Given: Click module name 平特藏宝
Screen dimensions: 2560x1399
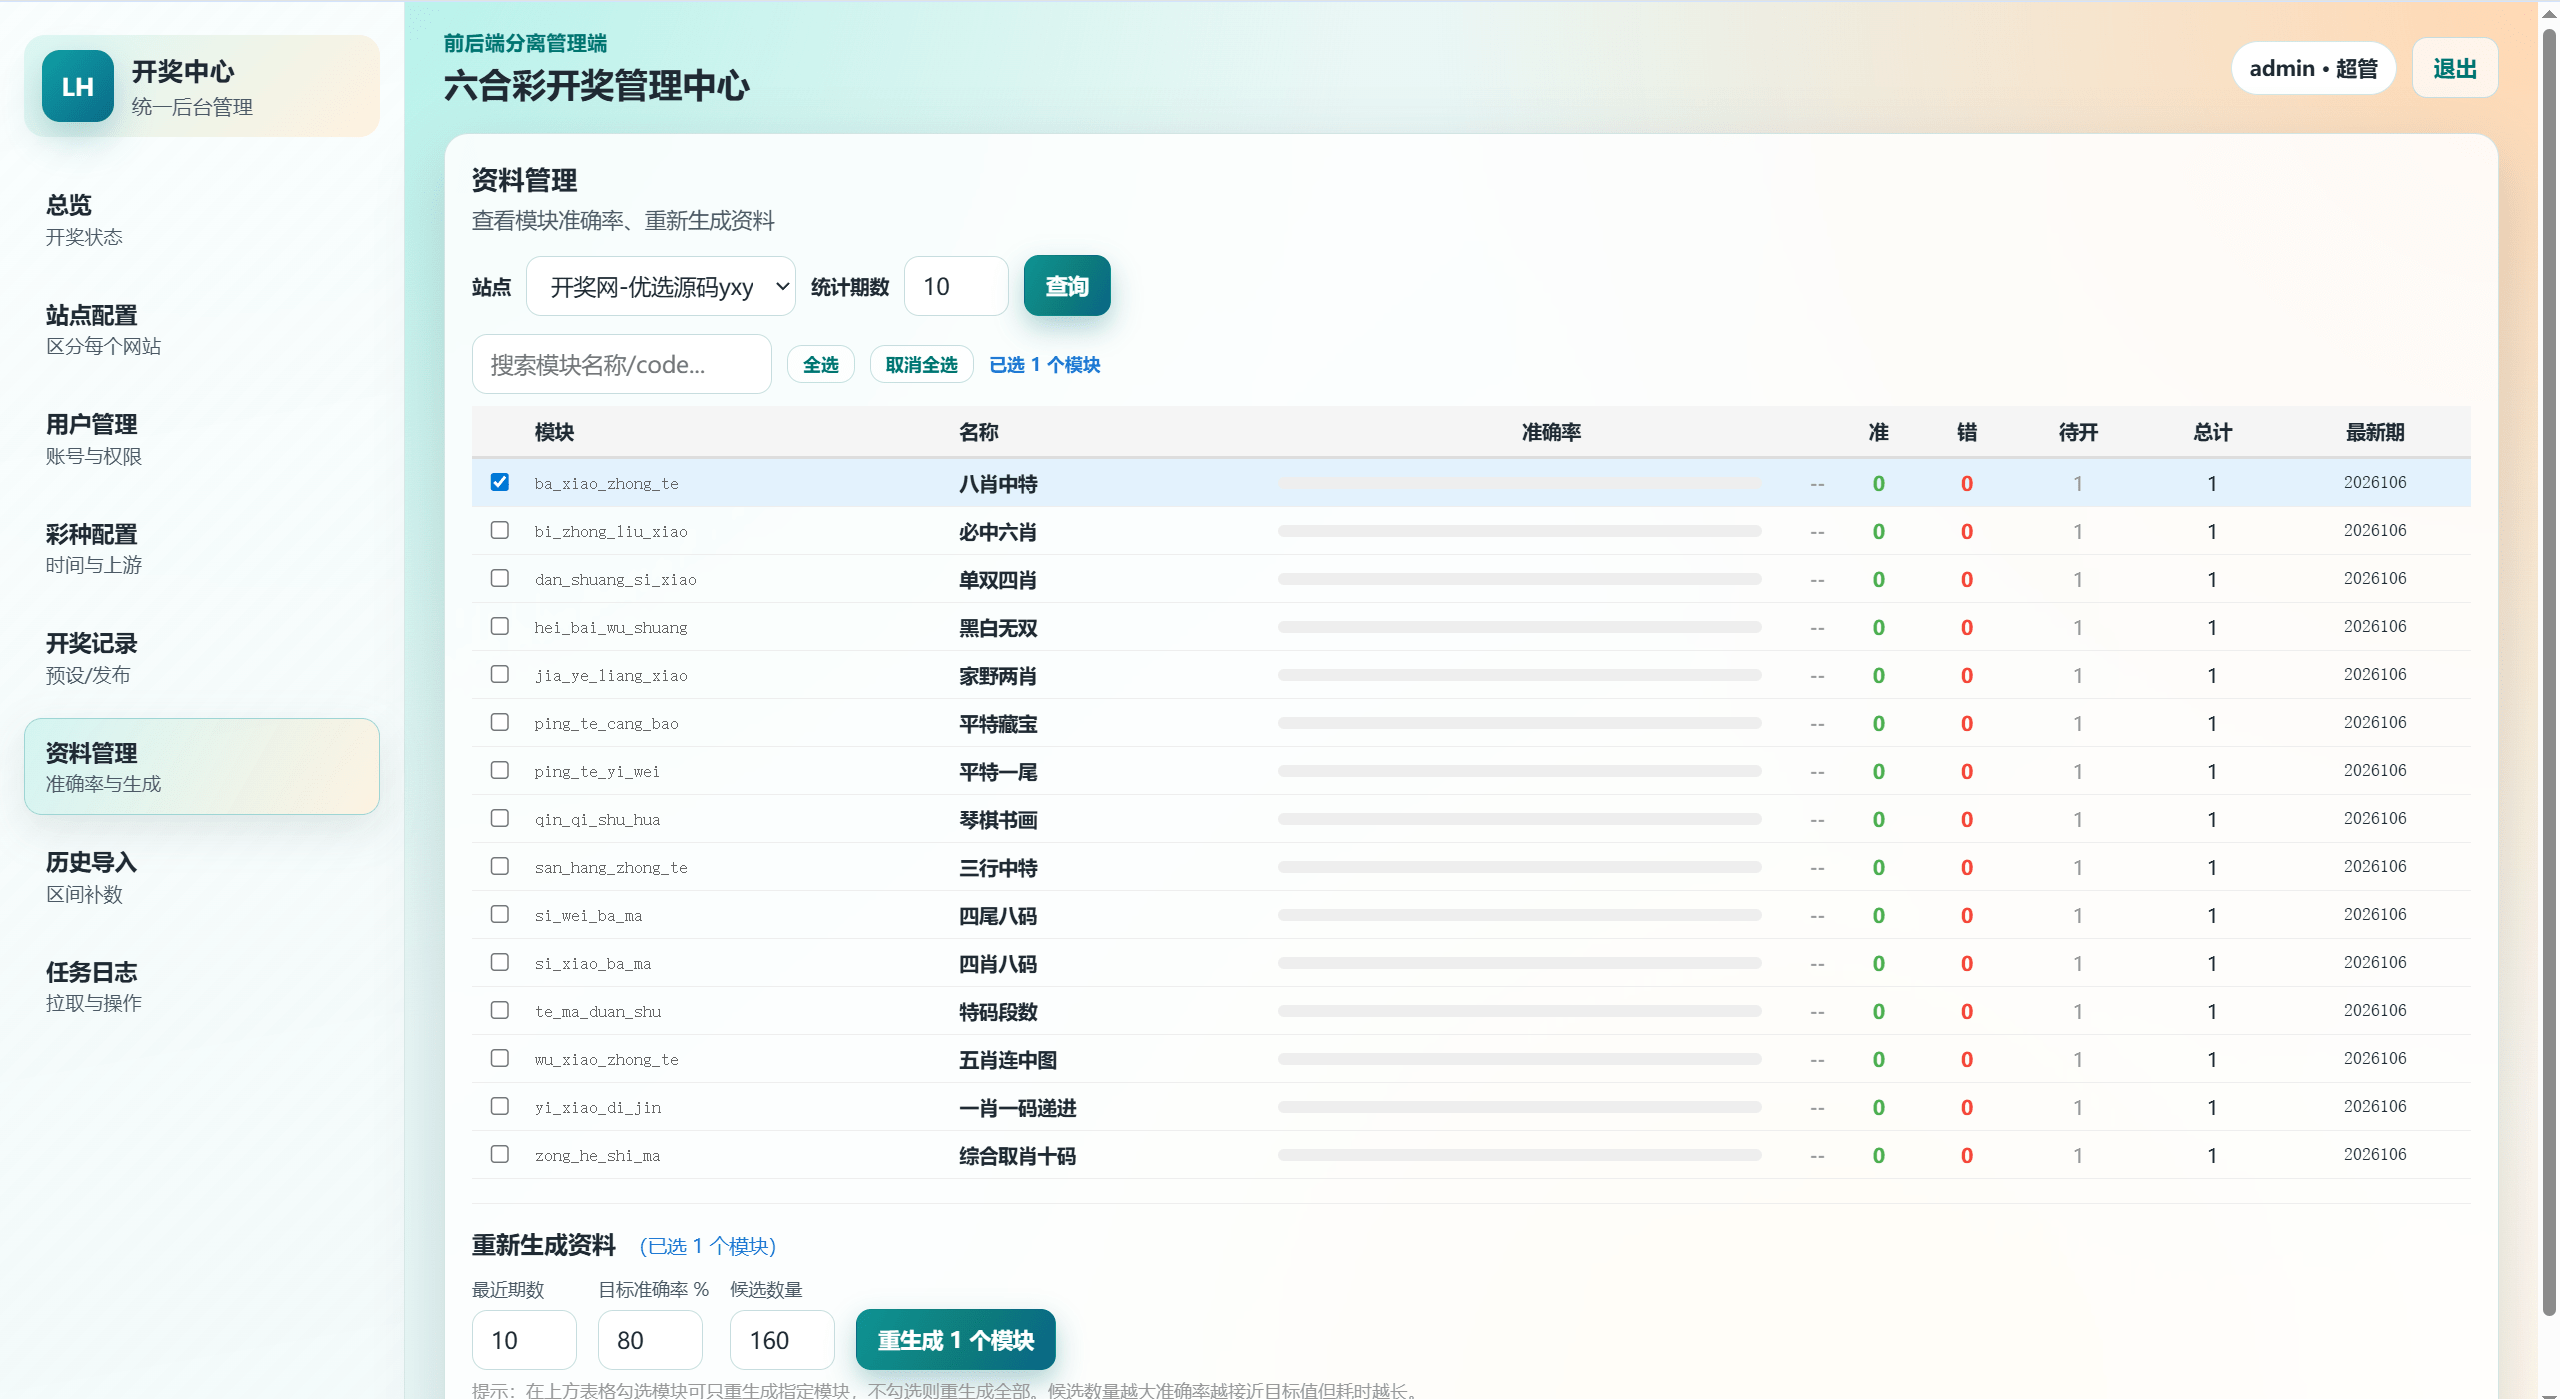Looking at the screenshot, I should 998,724.
